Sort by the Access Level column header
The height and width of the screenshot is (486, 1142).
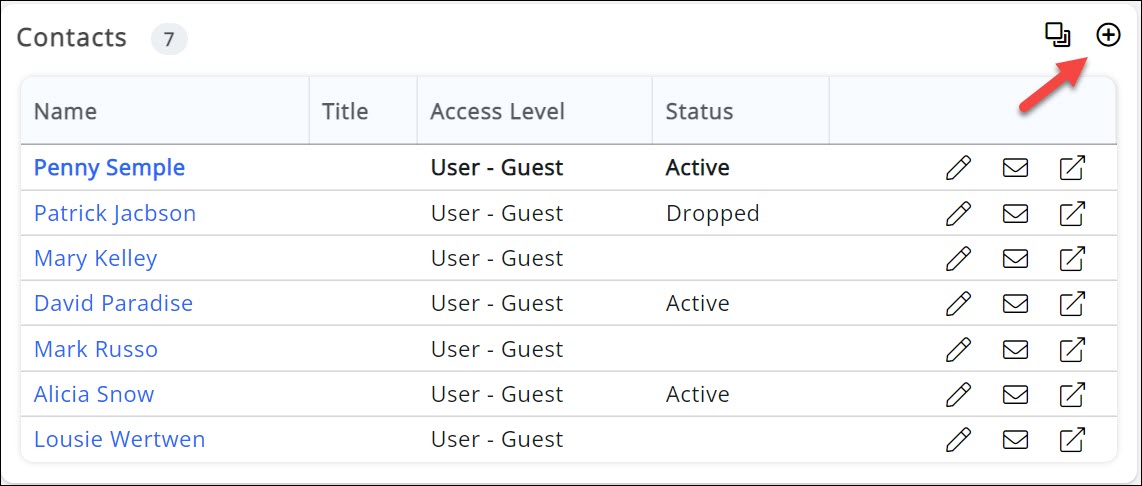(497, 111)
